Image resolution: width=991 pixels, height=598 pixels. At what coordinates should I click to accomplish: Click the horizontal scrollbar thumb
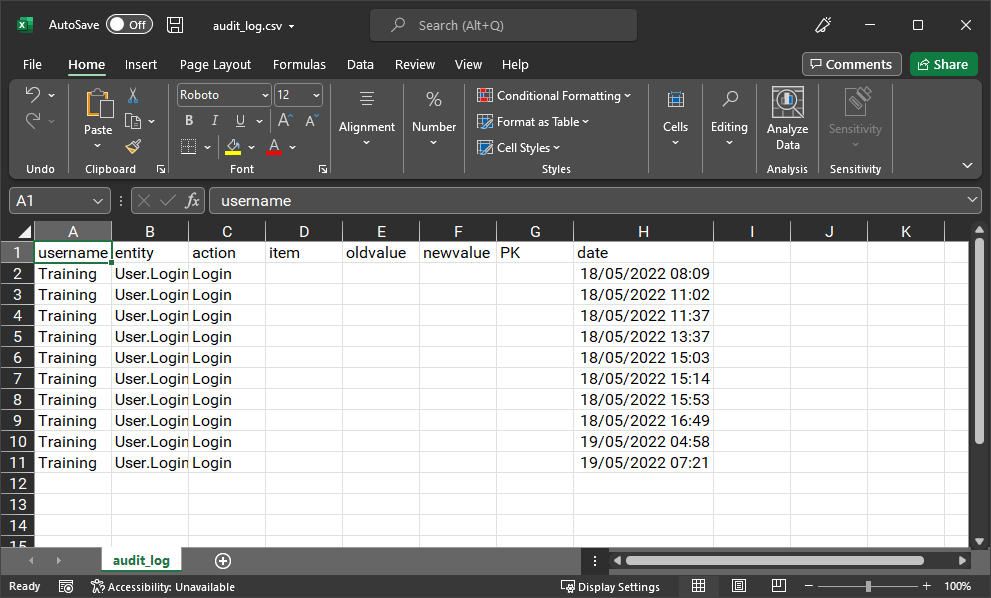point(775,561)
